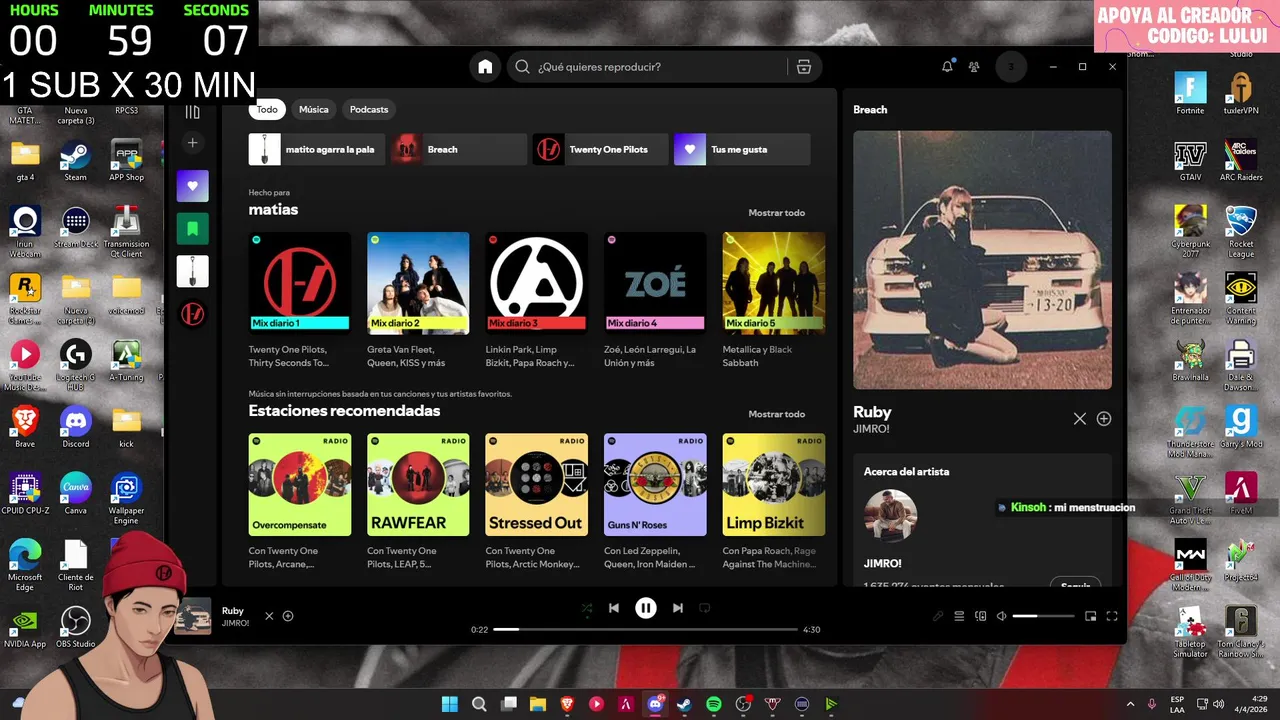Viewport: 1280px width, 720px height.
Task: Open shovel playlist in sidebar
Action: 193,271
